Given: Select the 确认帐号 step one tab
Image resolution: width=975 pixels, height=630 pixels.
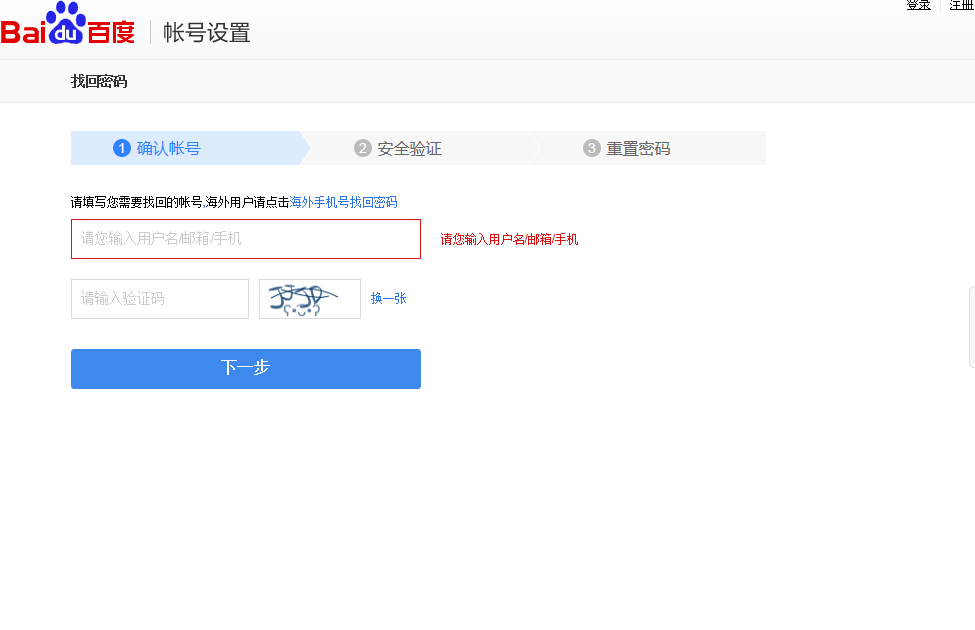Looking at the screenshot, I should [x=190, y=148].
